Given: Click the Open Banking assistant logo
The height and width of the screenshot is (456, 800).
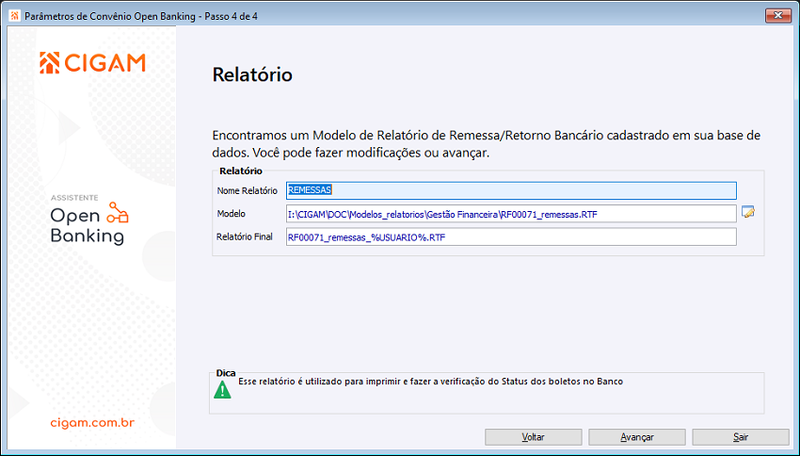Looking at the screenshot, I should (x=90, y=224).
